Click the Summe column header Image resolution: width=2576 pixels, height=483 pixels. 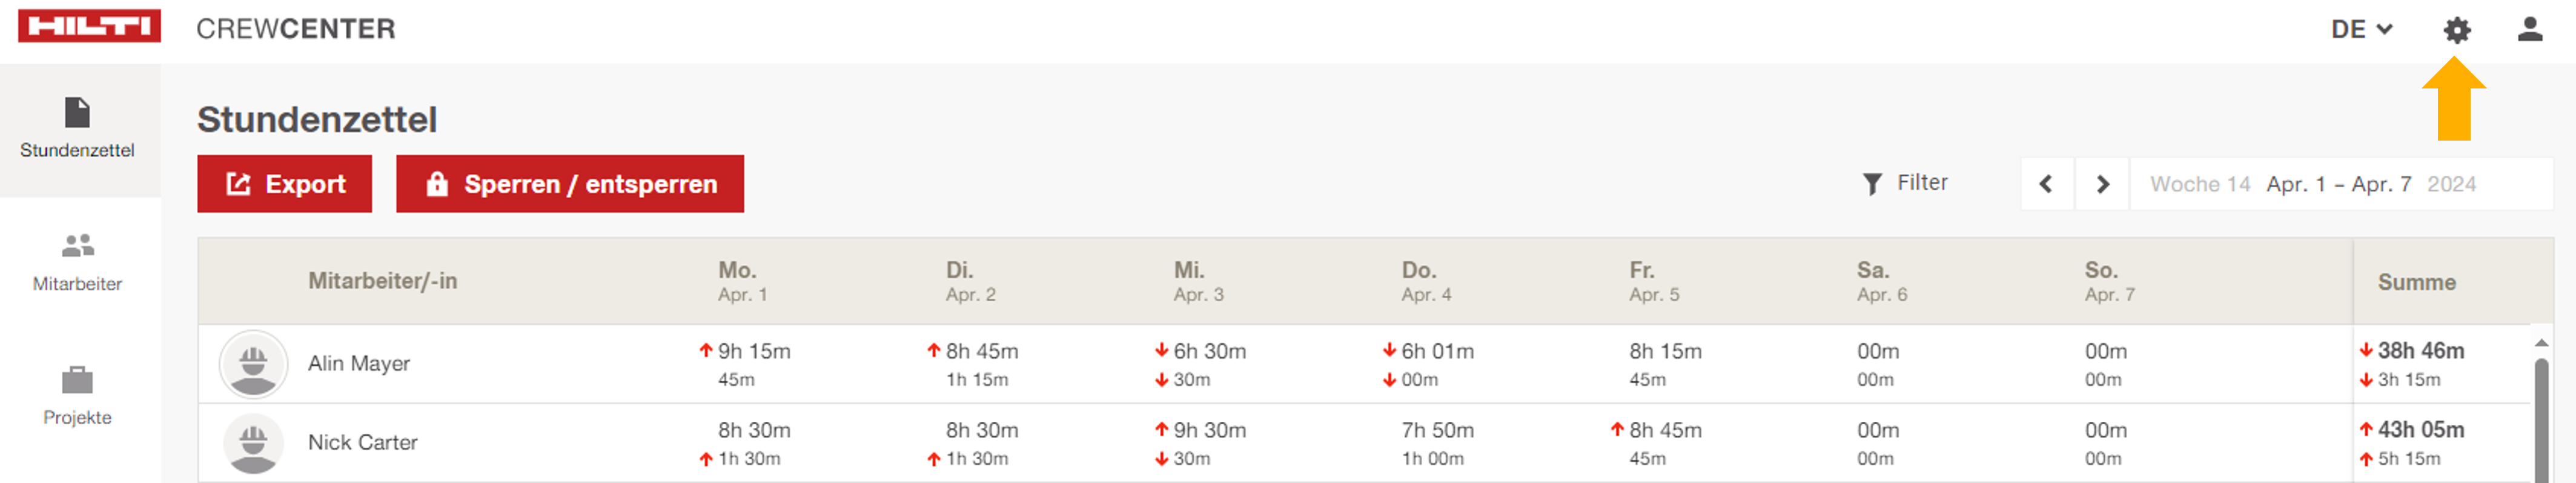tap(2416, 282)
